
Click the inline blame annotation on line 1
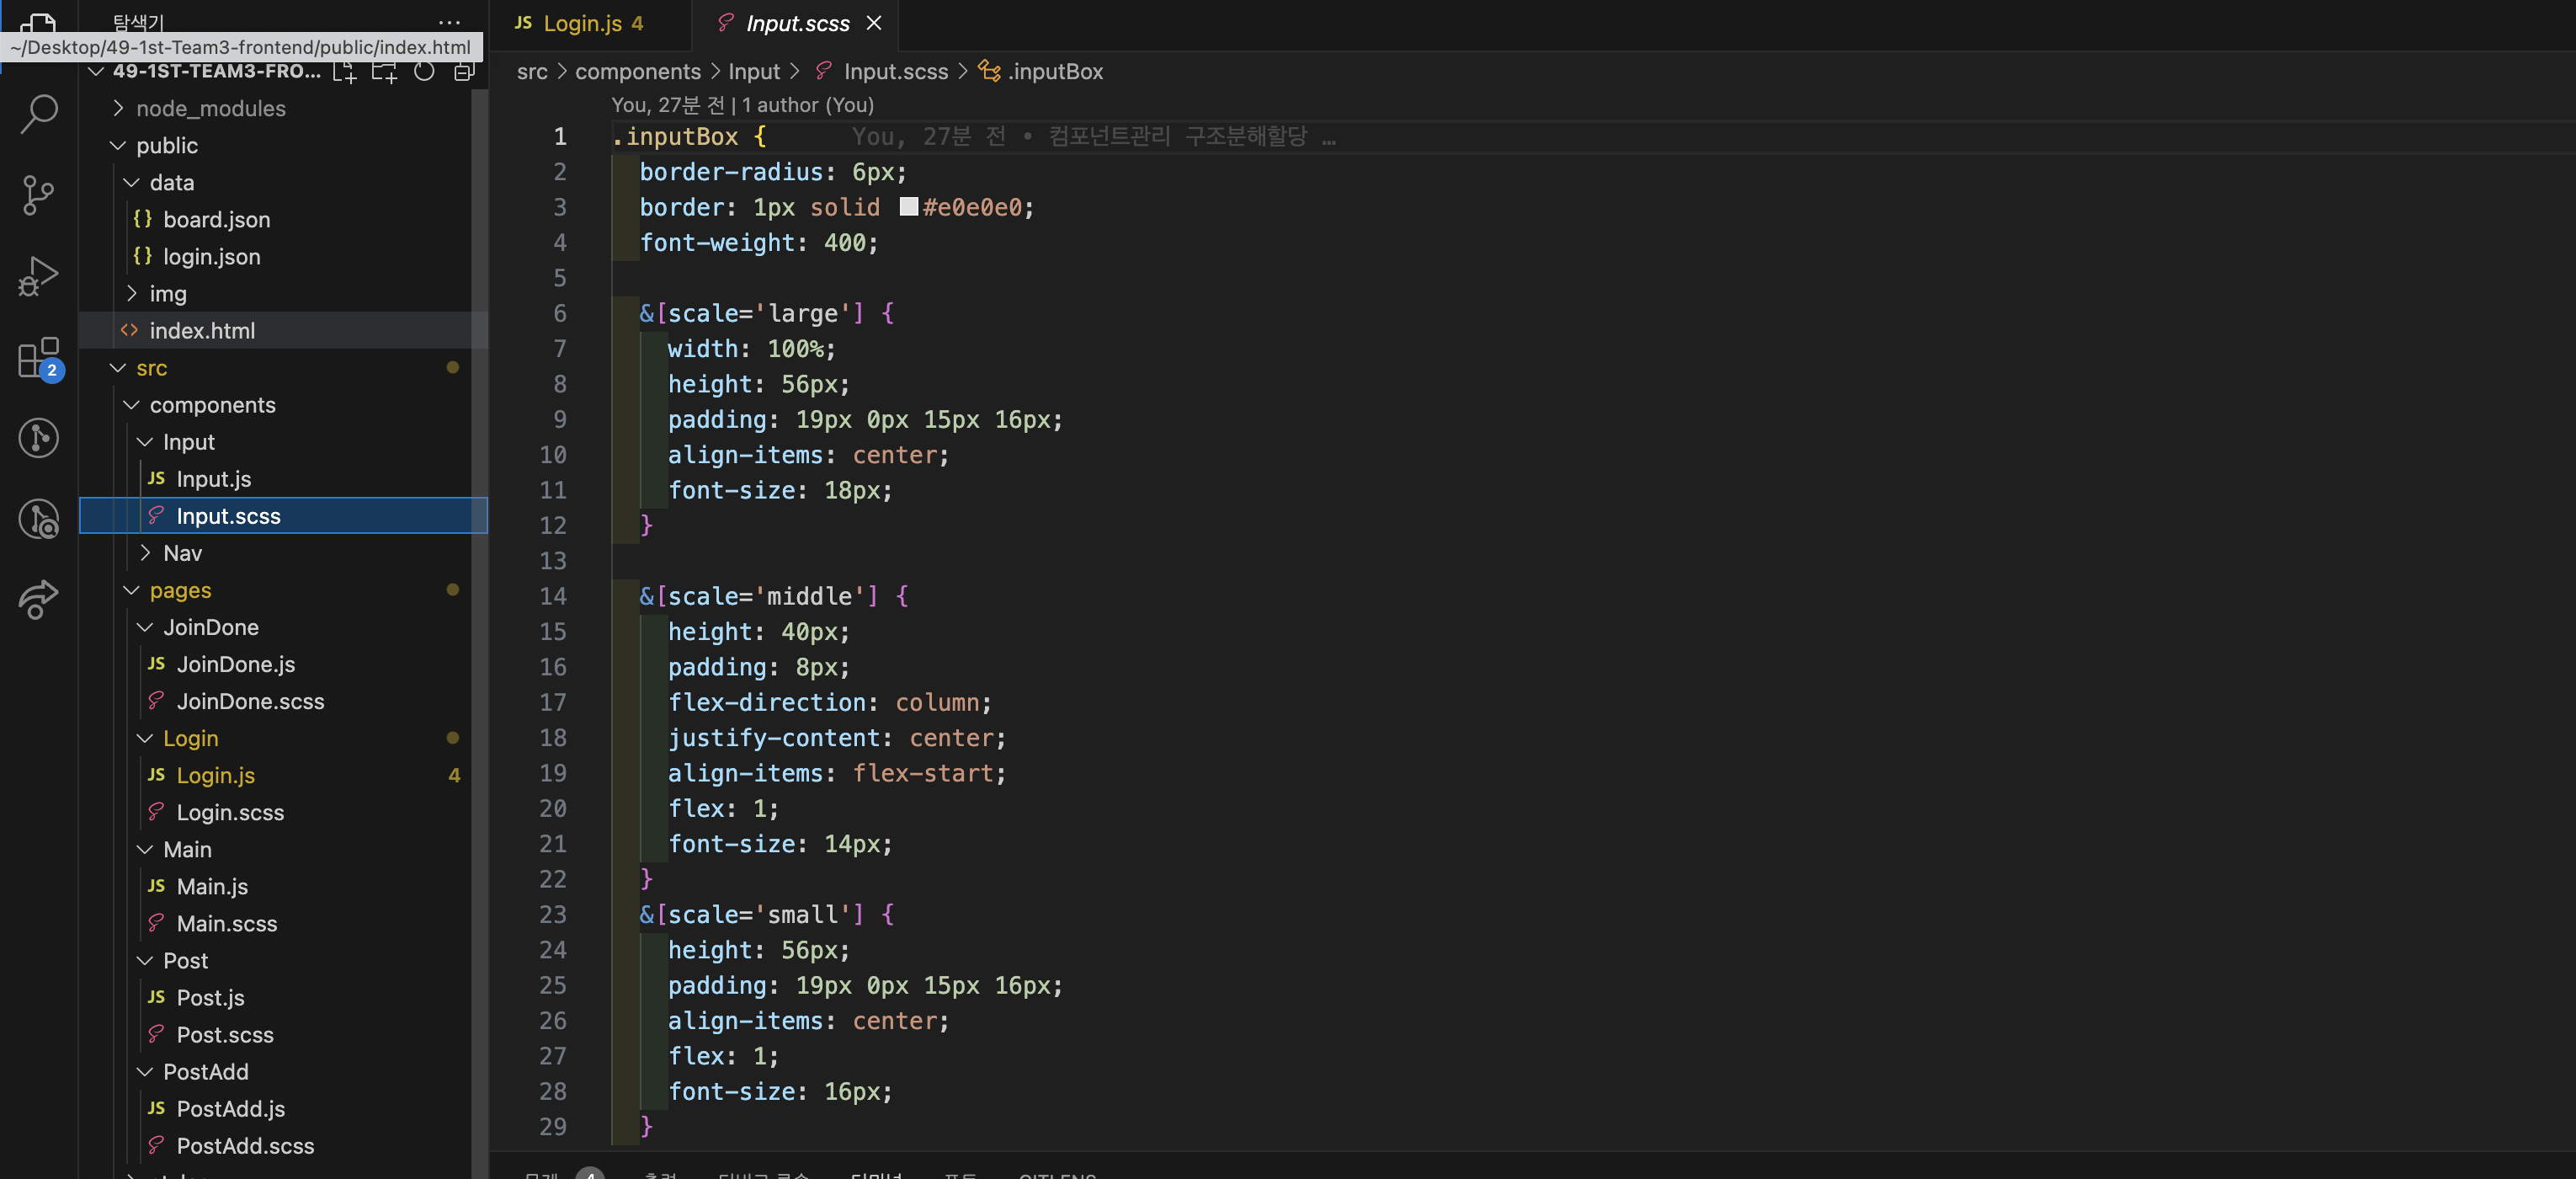[x=1094, y=136]
